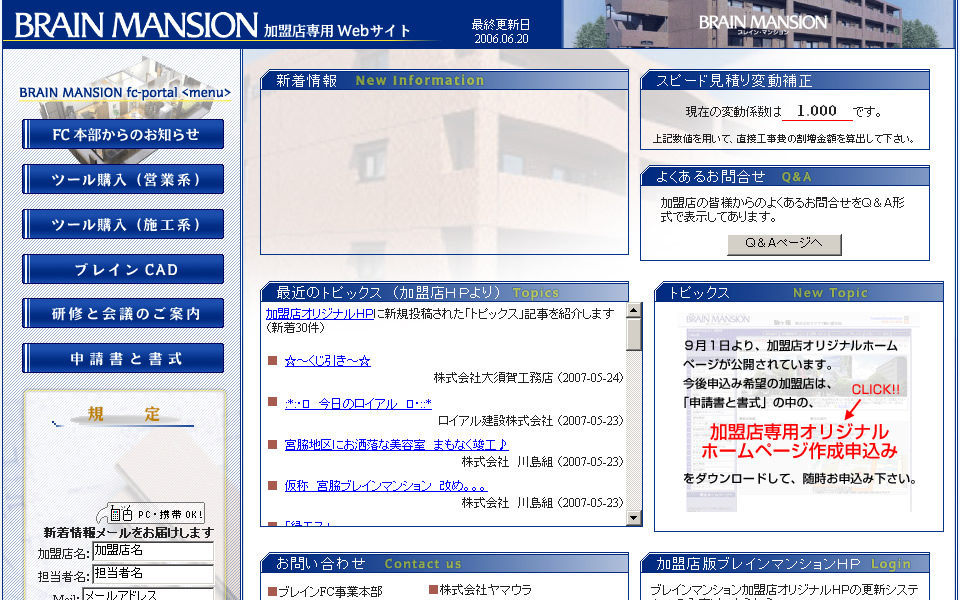Click the Q&Aページへ button
This screenshot has width=960, height=600.
click(784, 244)
